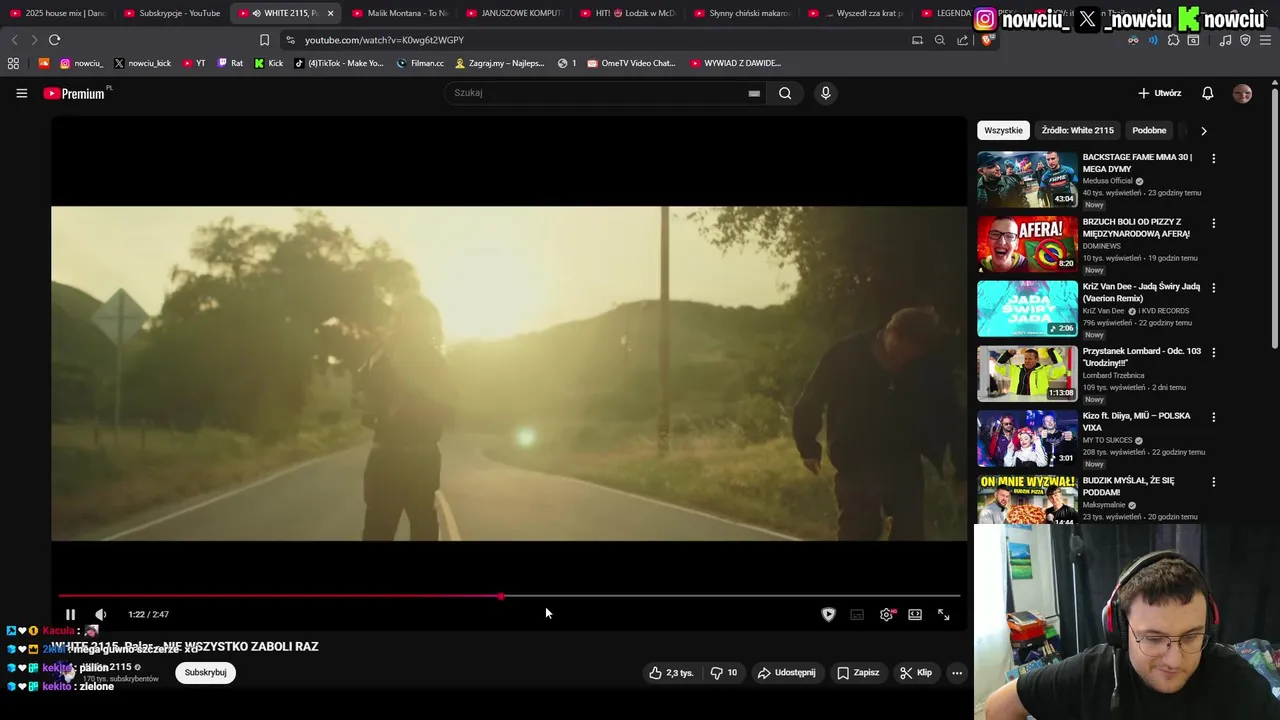Like the video with 2,3 tys.
Viewport: 1280px width, 720px height.
671,673
